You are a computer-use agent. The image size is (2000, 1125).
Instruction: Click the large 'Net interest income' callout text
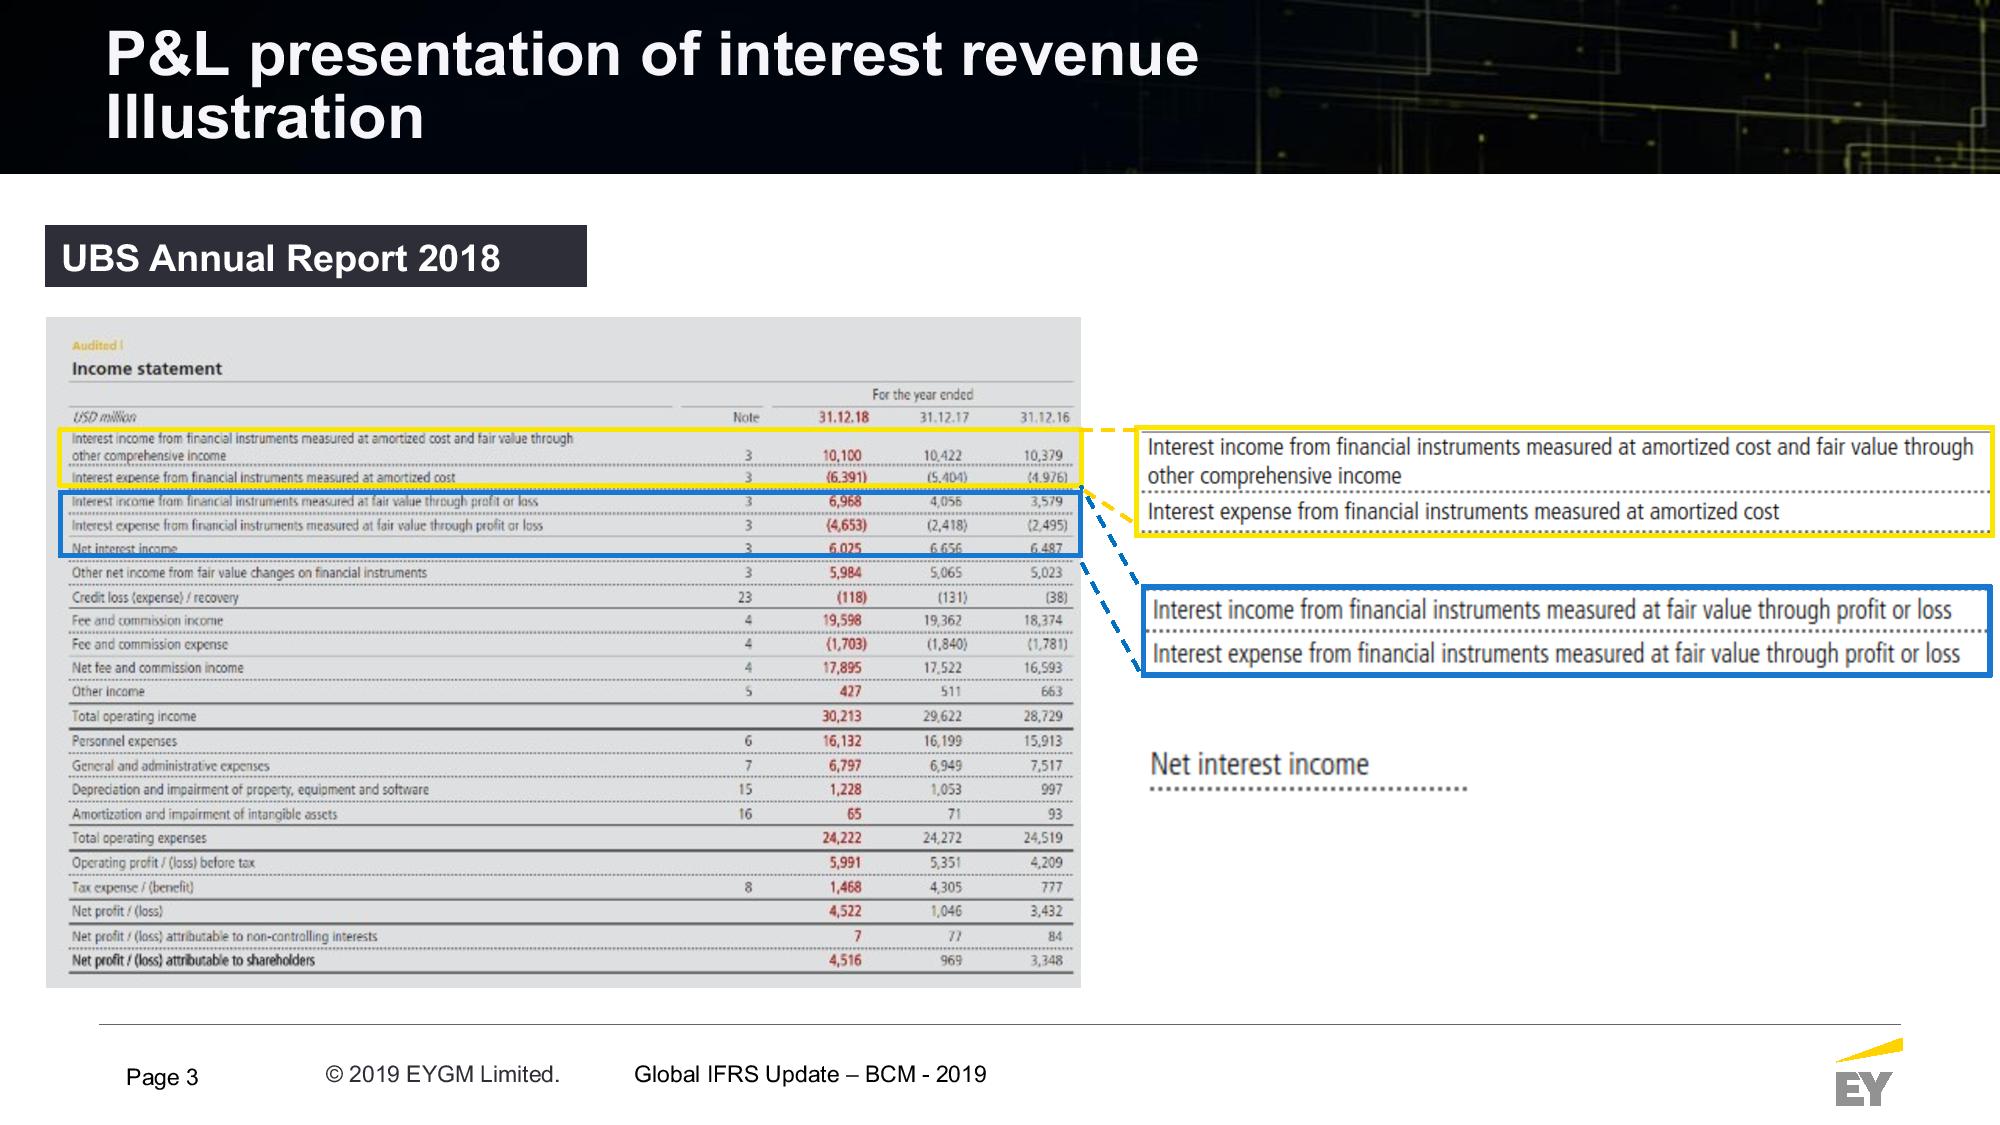pos(1259,764)
